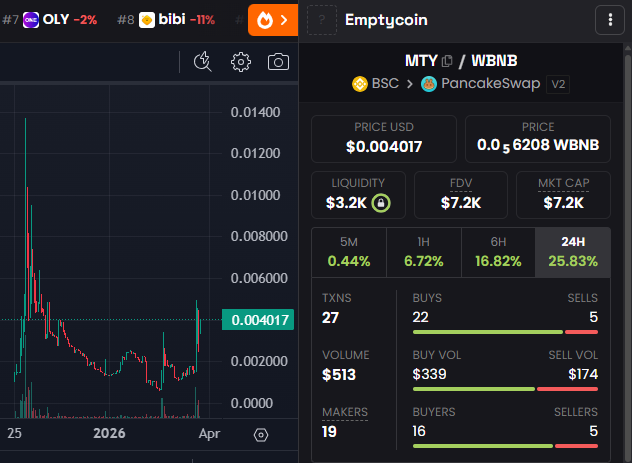The image size is (632, 463).
Task: Click the MAKERS label
Action: (x=345, y=412)
